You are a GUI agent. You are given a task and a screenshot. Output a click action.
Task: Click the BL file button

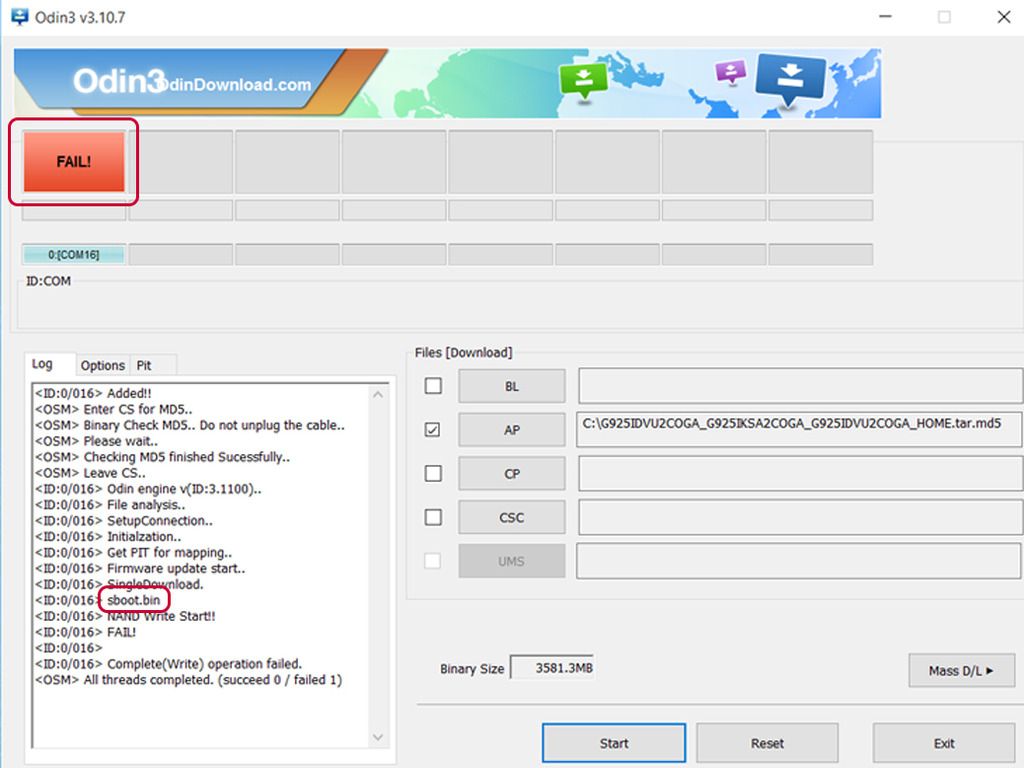(x=512, y=387)
